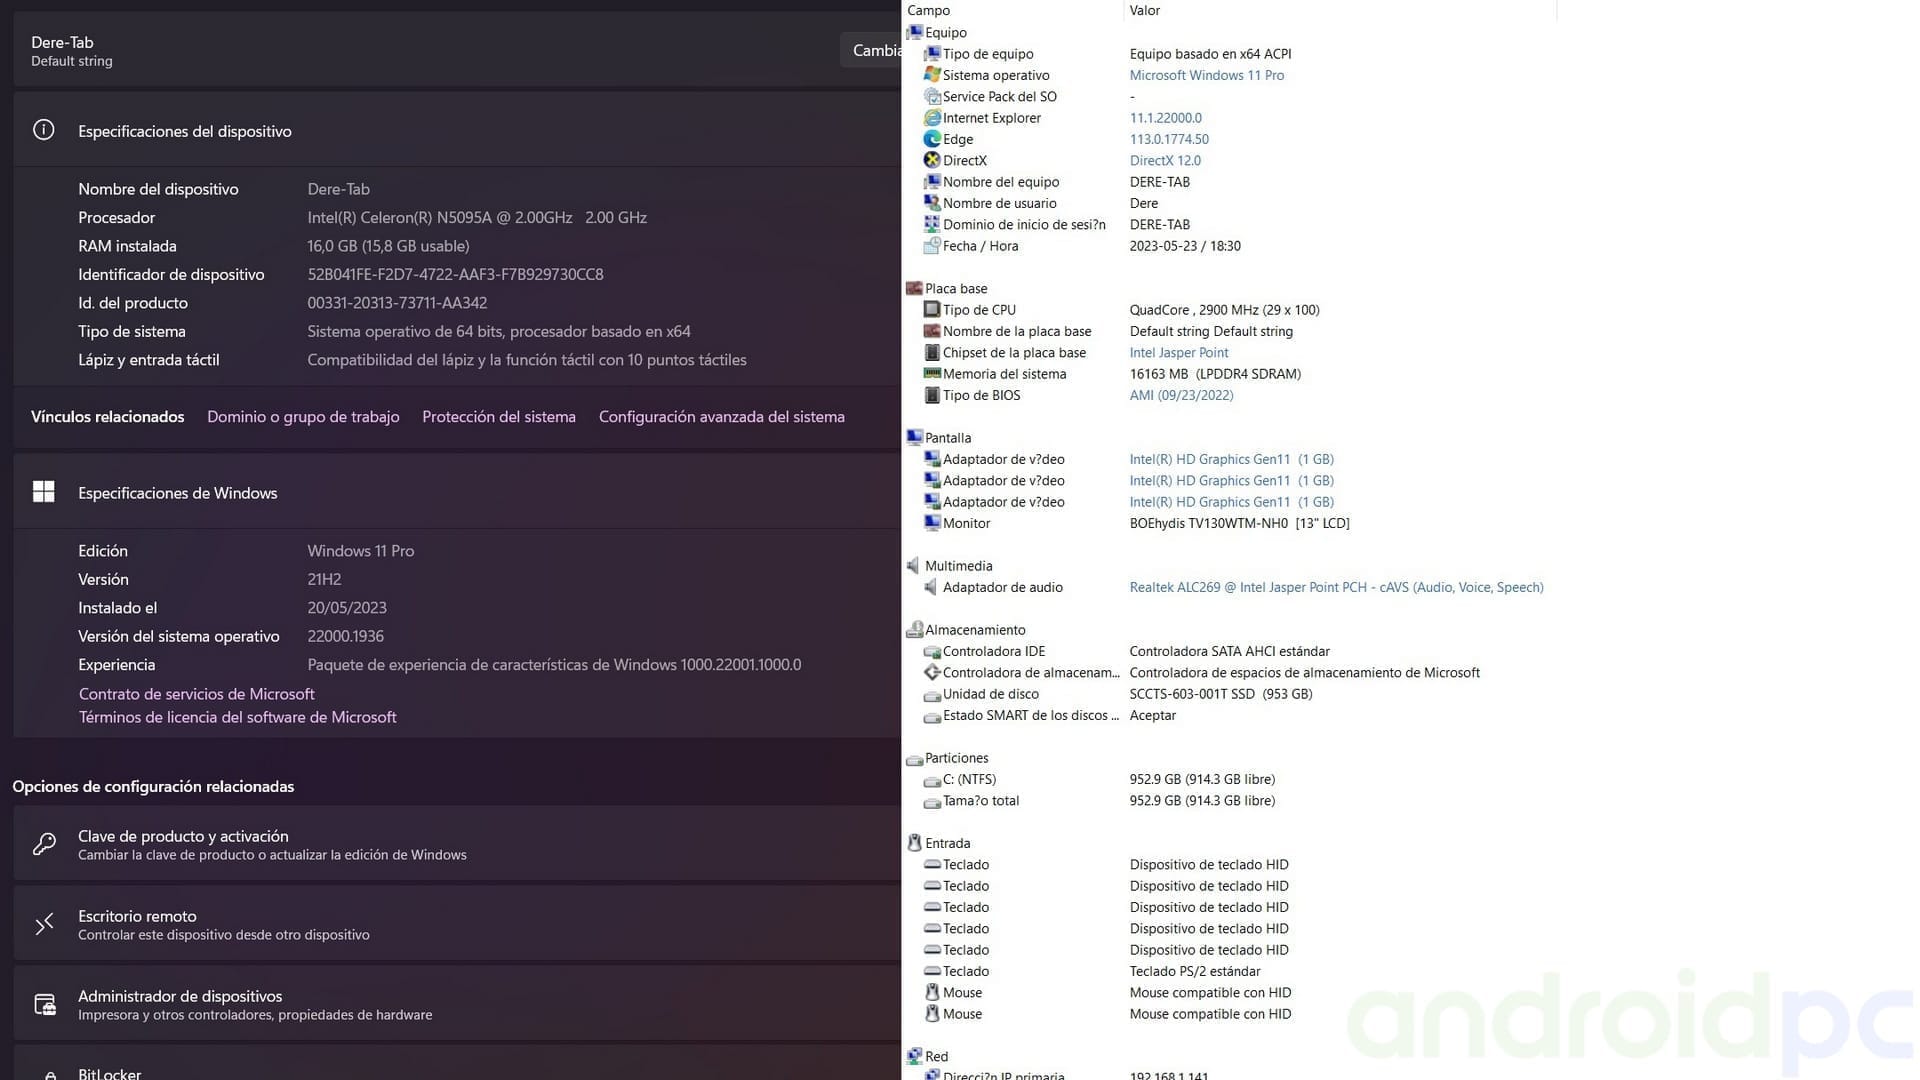The height and width of the screenshot is (1080, 1920).
Task: Click the Edge browser icon in the list
Action: click(x=932, y=139)
